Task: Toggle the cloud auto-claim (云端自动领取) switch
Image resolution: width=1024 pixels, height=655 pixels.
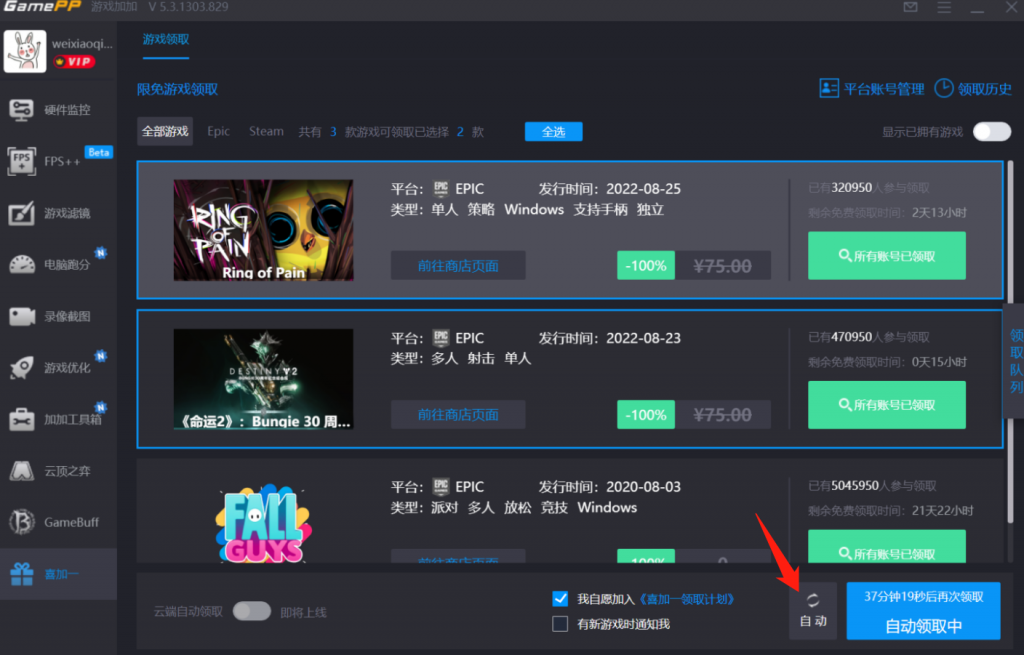Action: point(252,611)
